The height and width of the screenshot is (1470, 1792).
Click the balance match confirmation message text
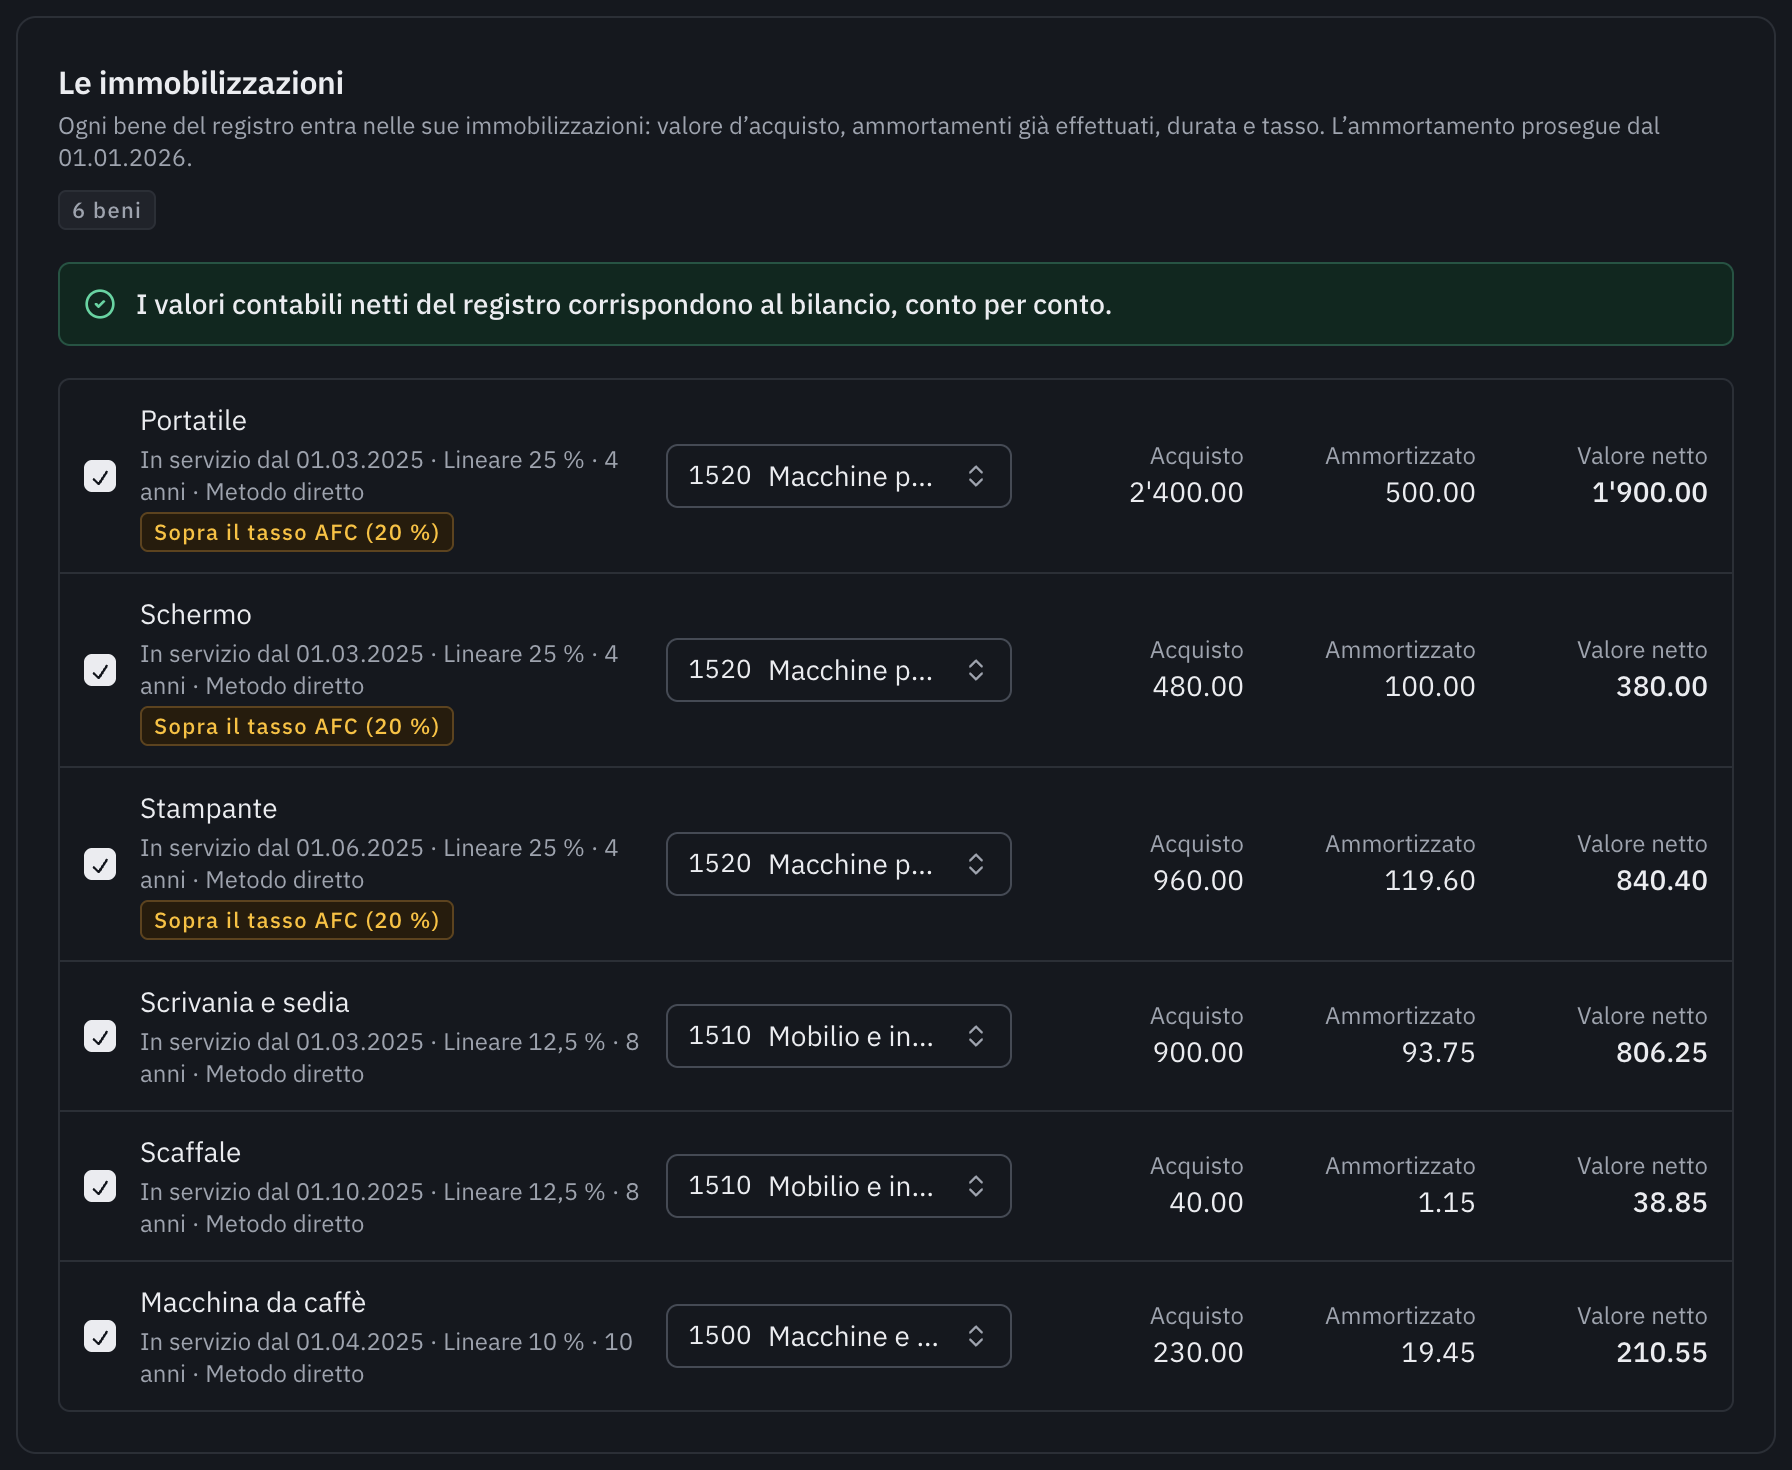(x=624, y=304)
